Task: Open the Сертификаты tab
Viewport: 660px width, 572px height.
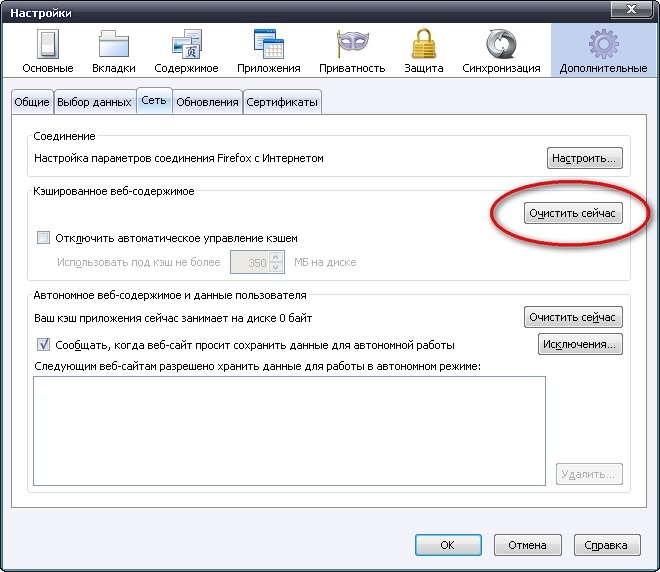Action: click(x=282, y=102)
